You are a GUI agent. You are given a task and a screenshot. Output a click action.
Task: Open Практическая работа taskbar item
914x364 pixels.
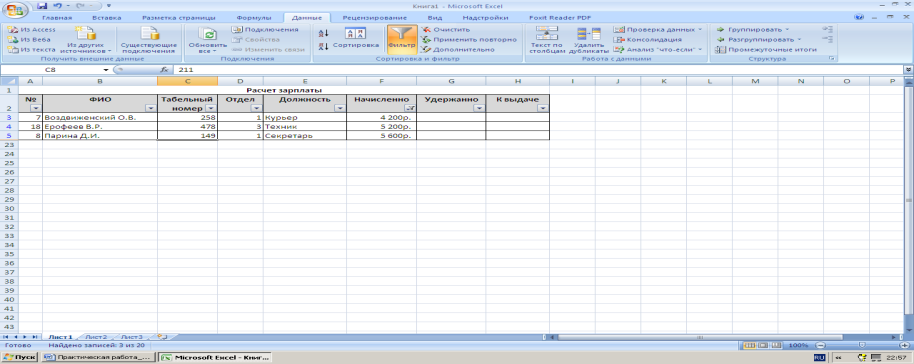(99, 357)
